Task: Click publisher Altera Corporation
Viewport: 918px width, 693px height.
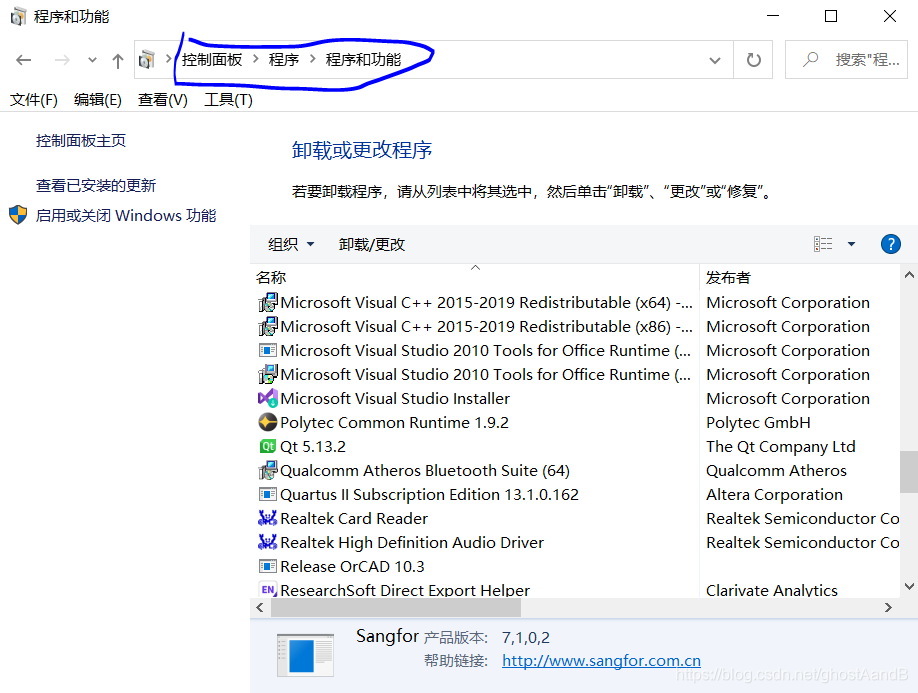Action: click(x=775, y=495)
